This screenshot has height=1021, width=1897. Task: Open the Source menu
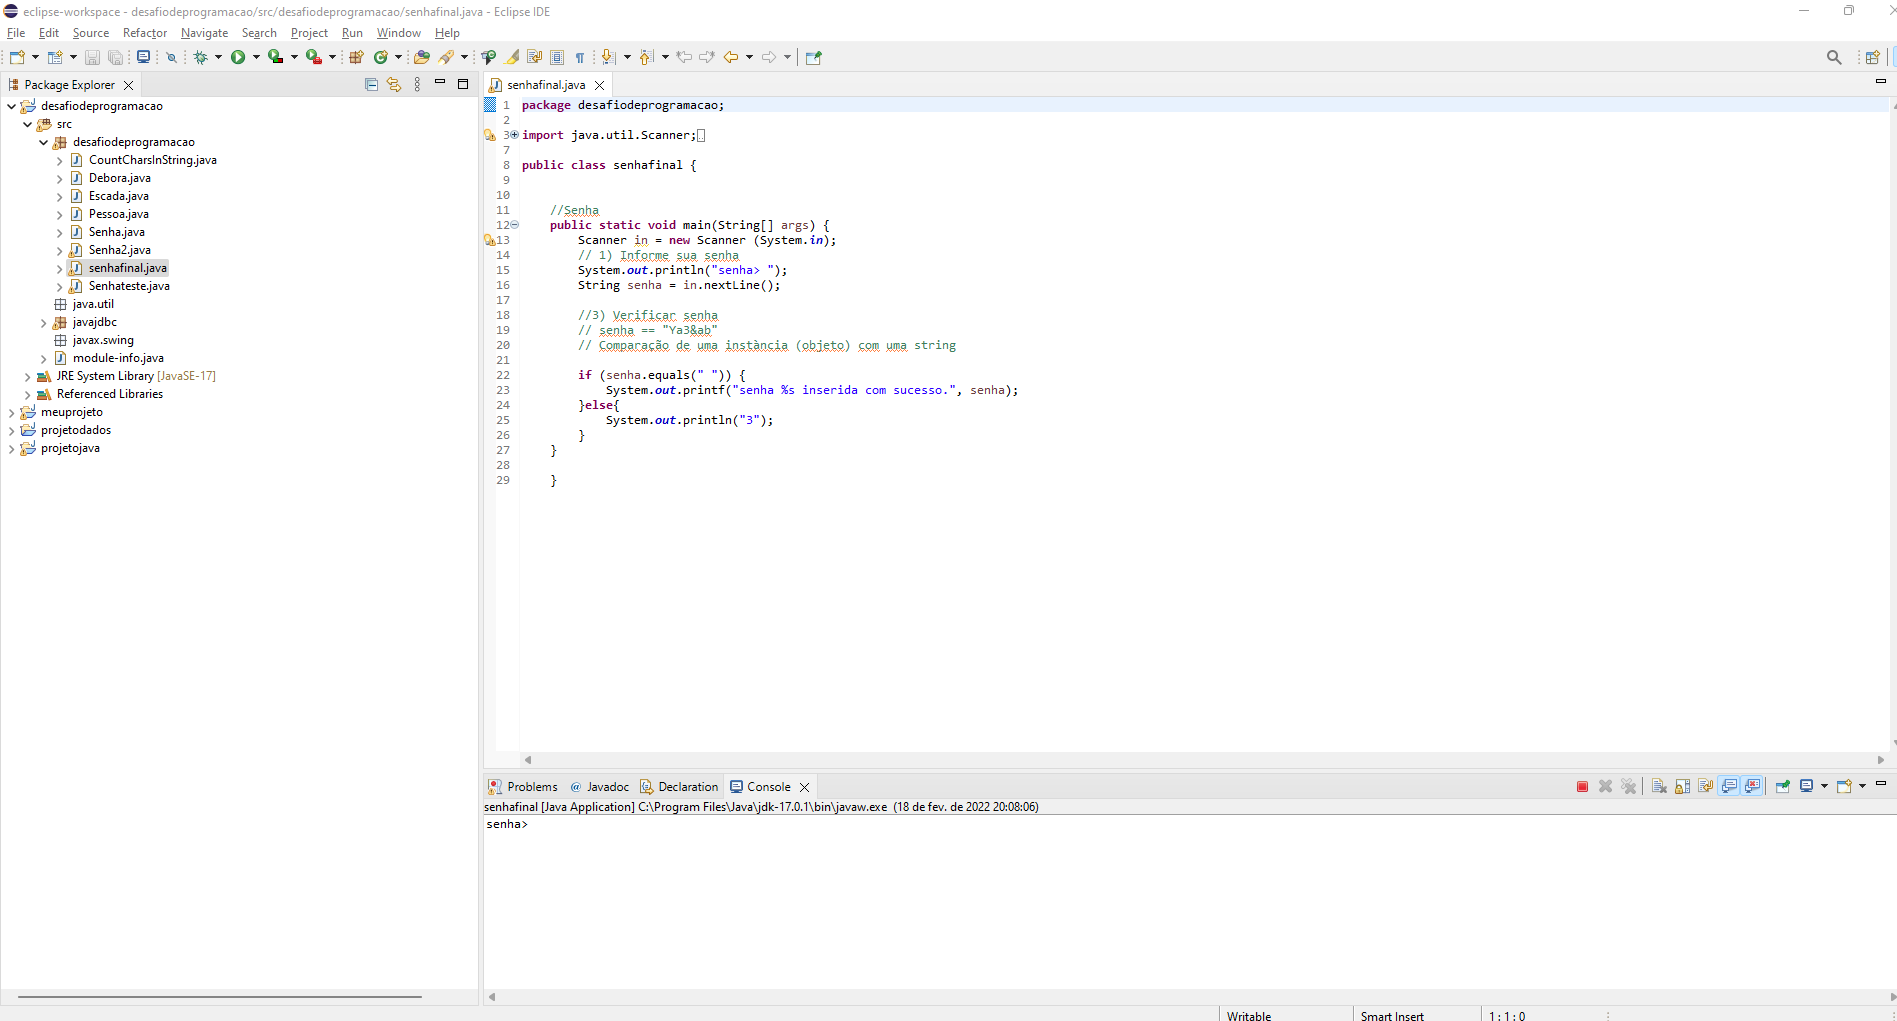point(91,33)
